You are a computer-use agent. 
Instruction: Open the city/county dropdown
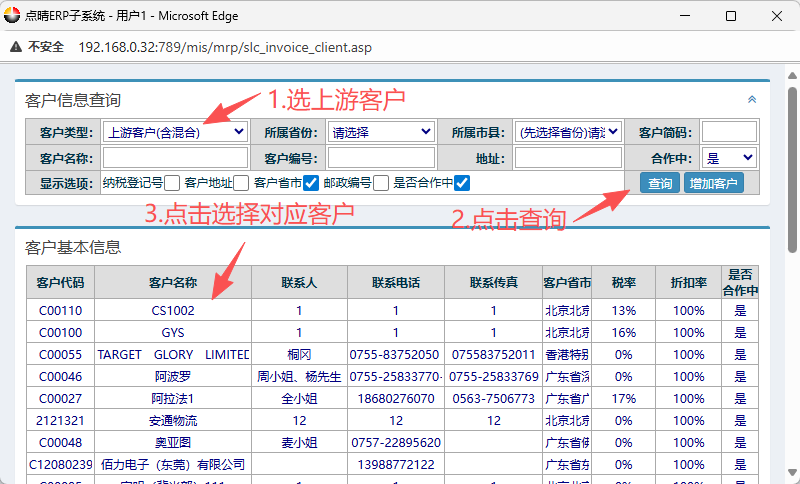pos(568,132)
